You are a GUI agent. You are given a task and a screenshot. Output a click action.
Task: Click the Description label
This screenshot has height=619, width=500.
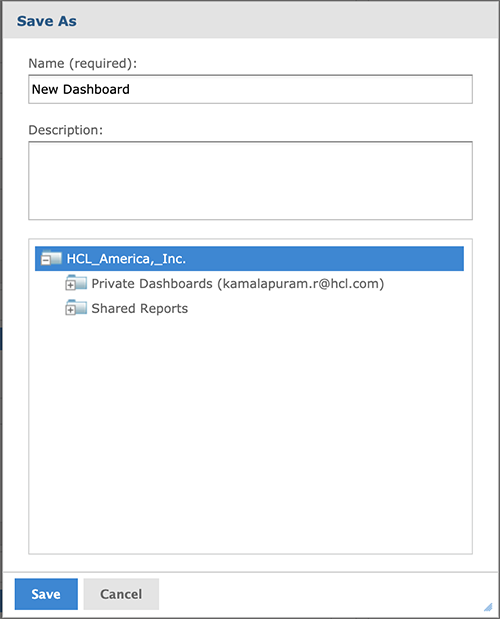(66, 130)
